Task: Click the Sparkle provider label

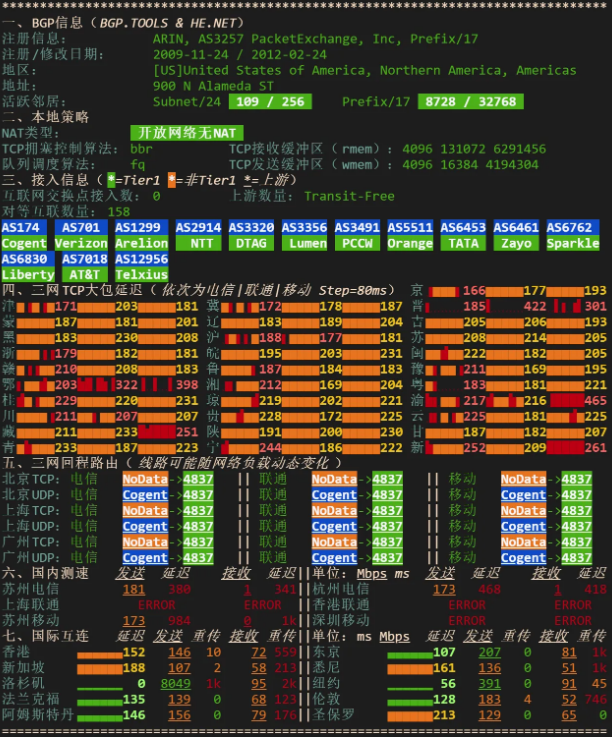Action: click(573, 243)
